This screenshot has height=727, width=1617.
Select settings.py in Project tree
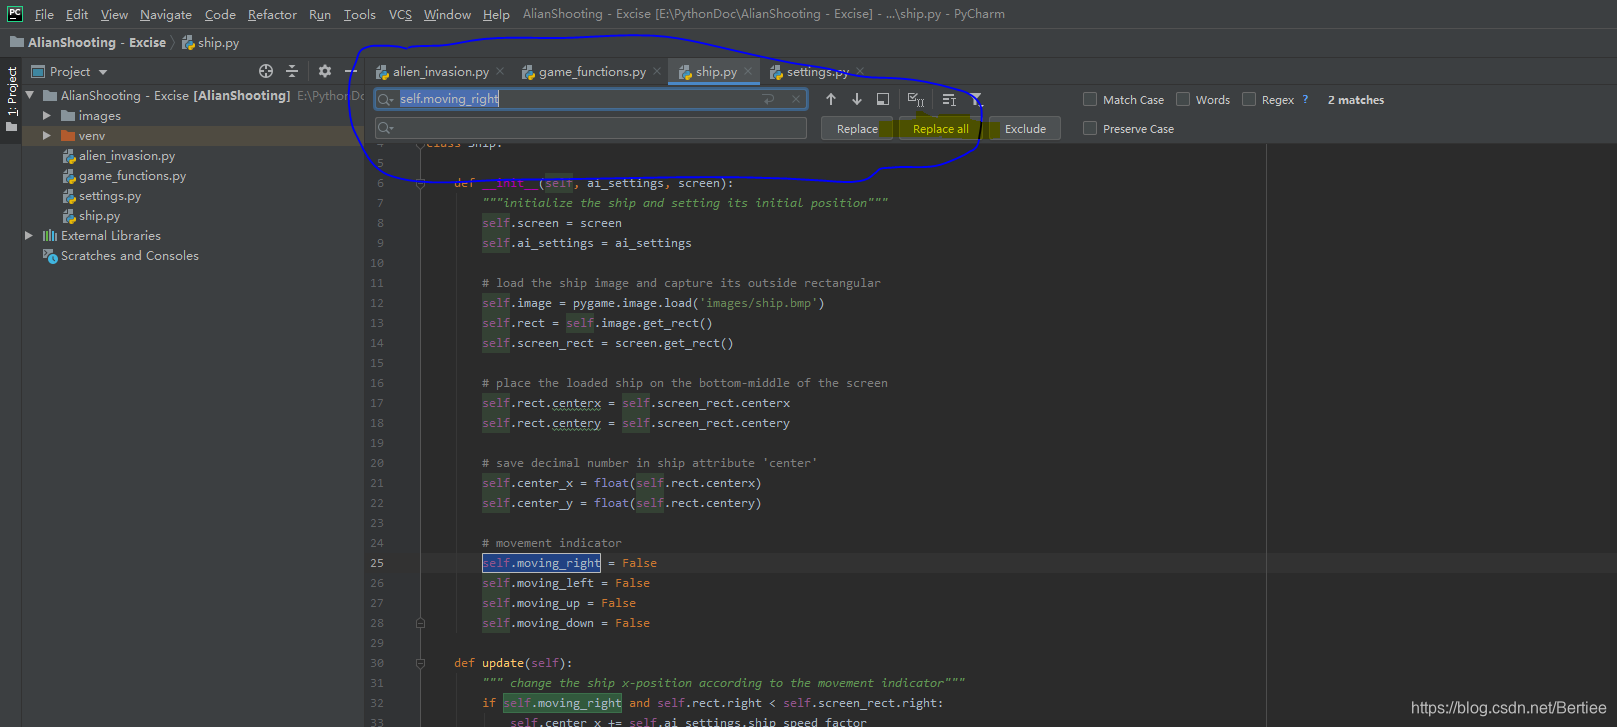click(x=110, y=196)
